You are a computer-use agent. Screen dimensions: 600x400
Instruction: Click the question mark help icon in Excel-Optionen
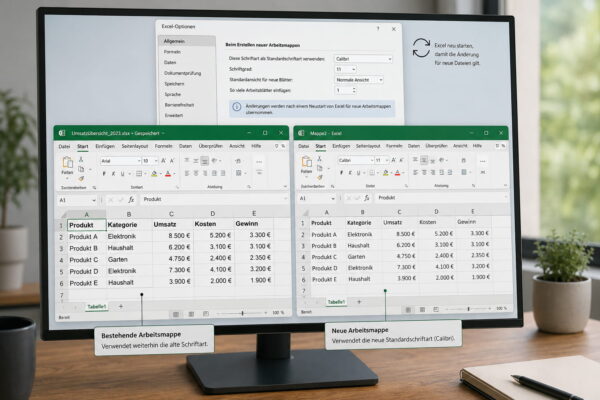378,29
